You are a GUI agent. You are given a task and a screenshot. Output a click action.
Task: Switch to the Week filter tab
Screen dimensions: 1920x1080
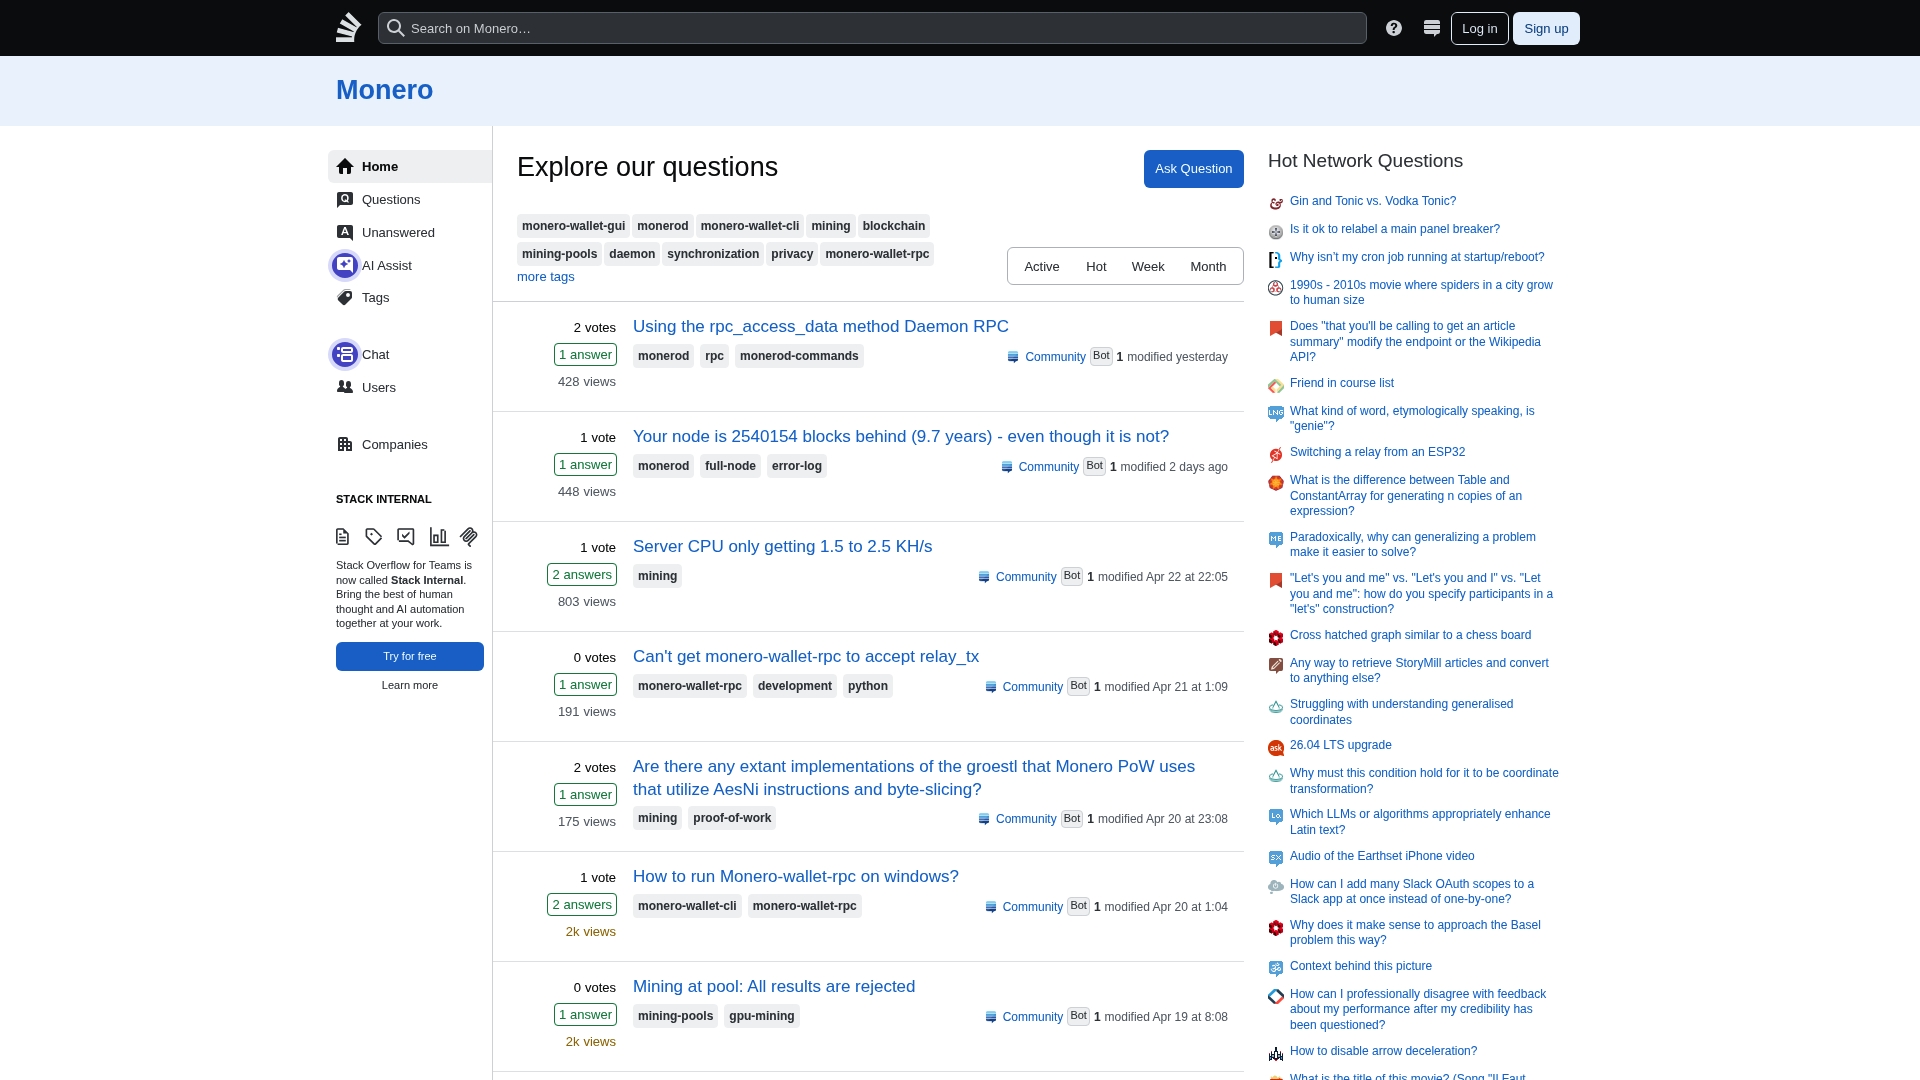(1147, 266)
